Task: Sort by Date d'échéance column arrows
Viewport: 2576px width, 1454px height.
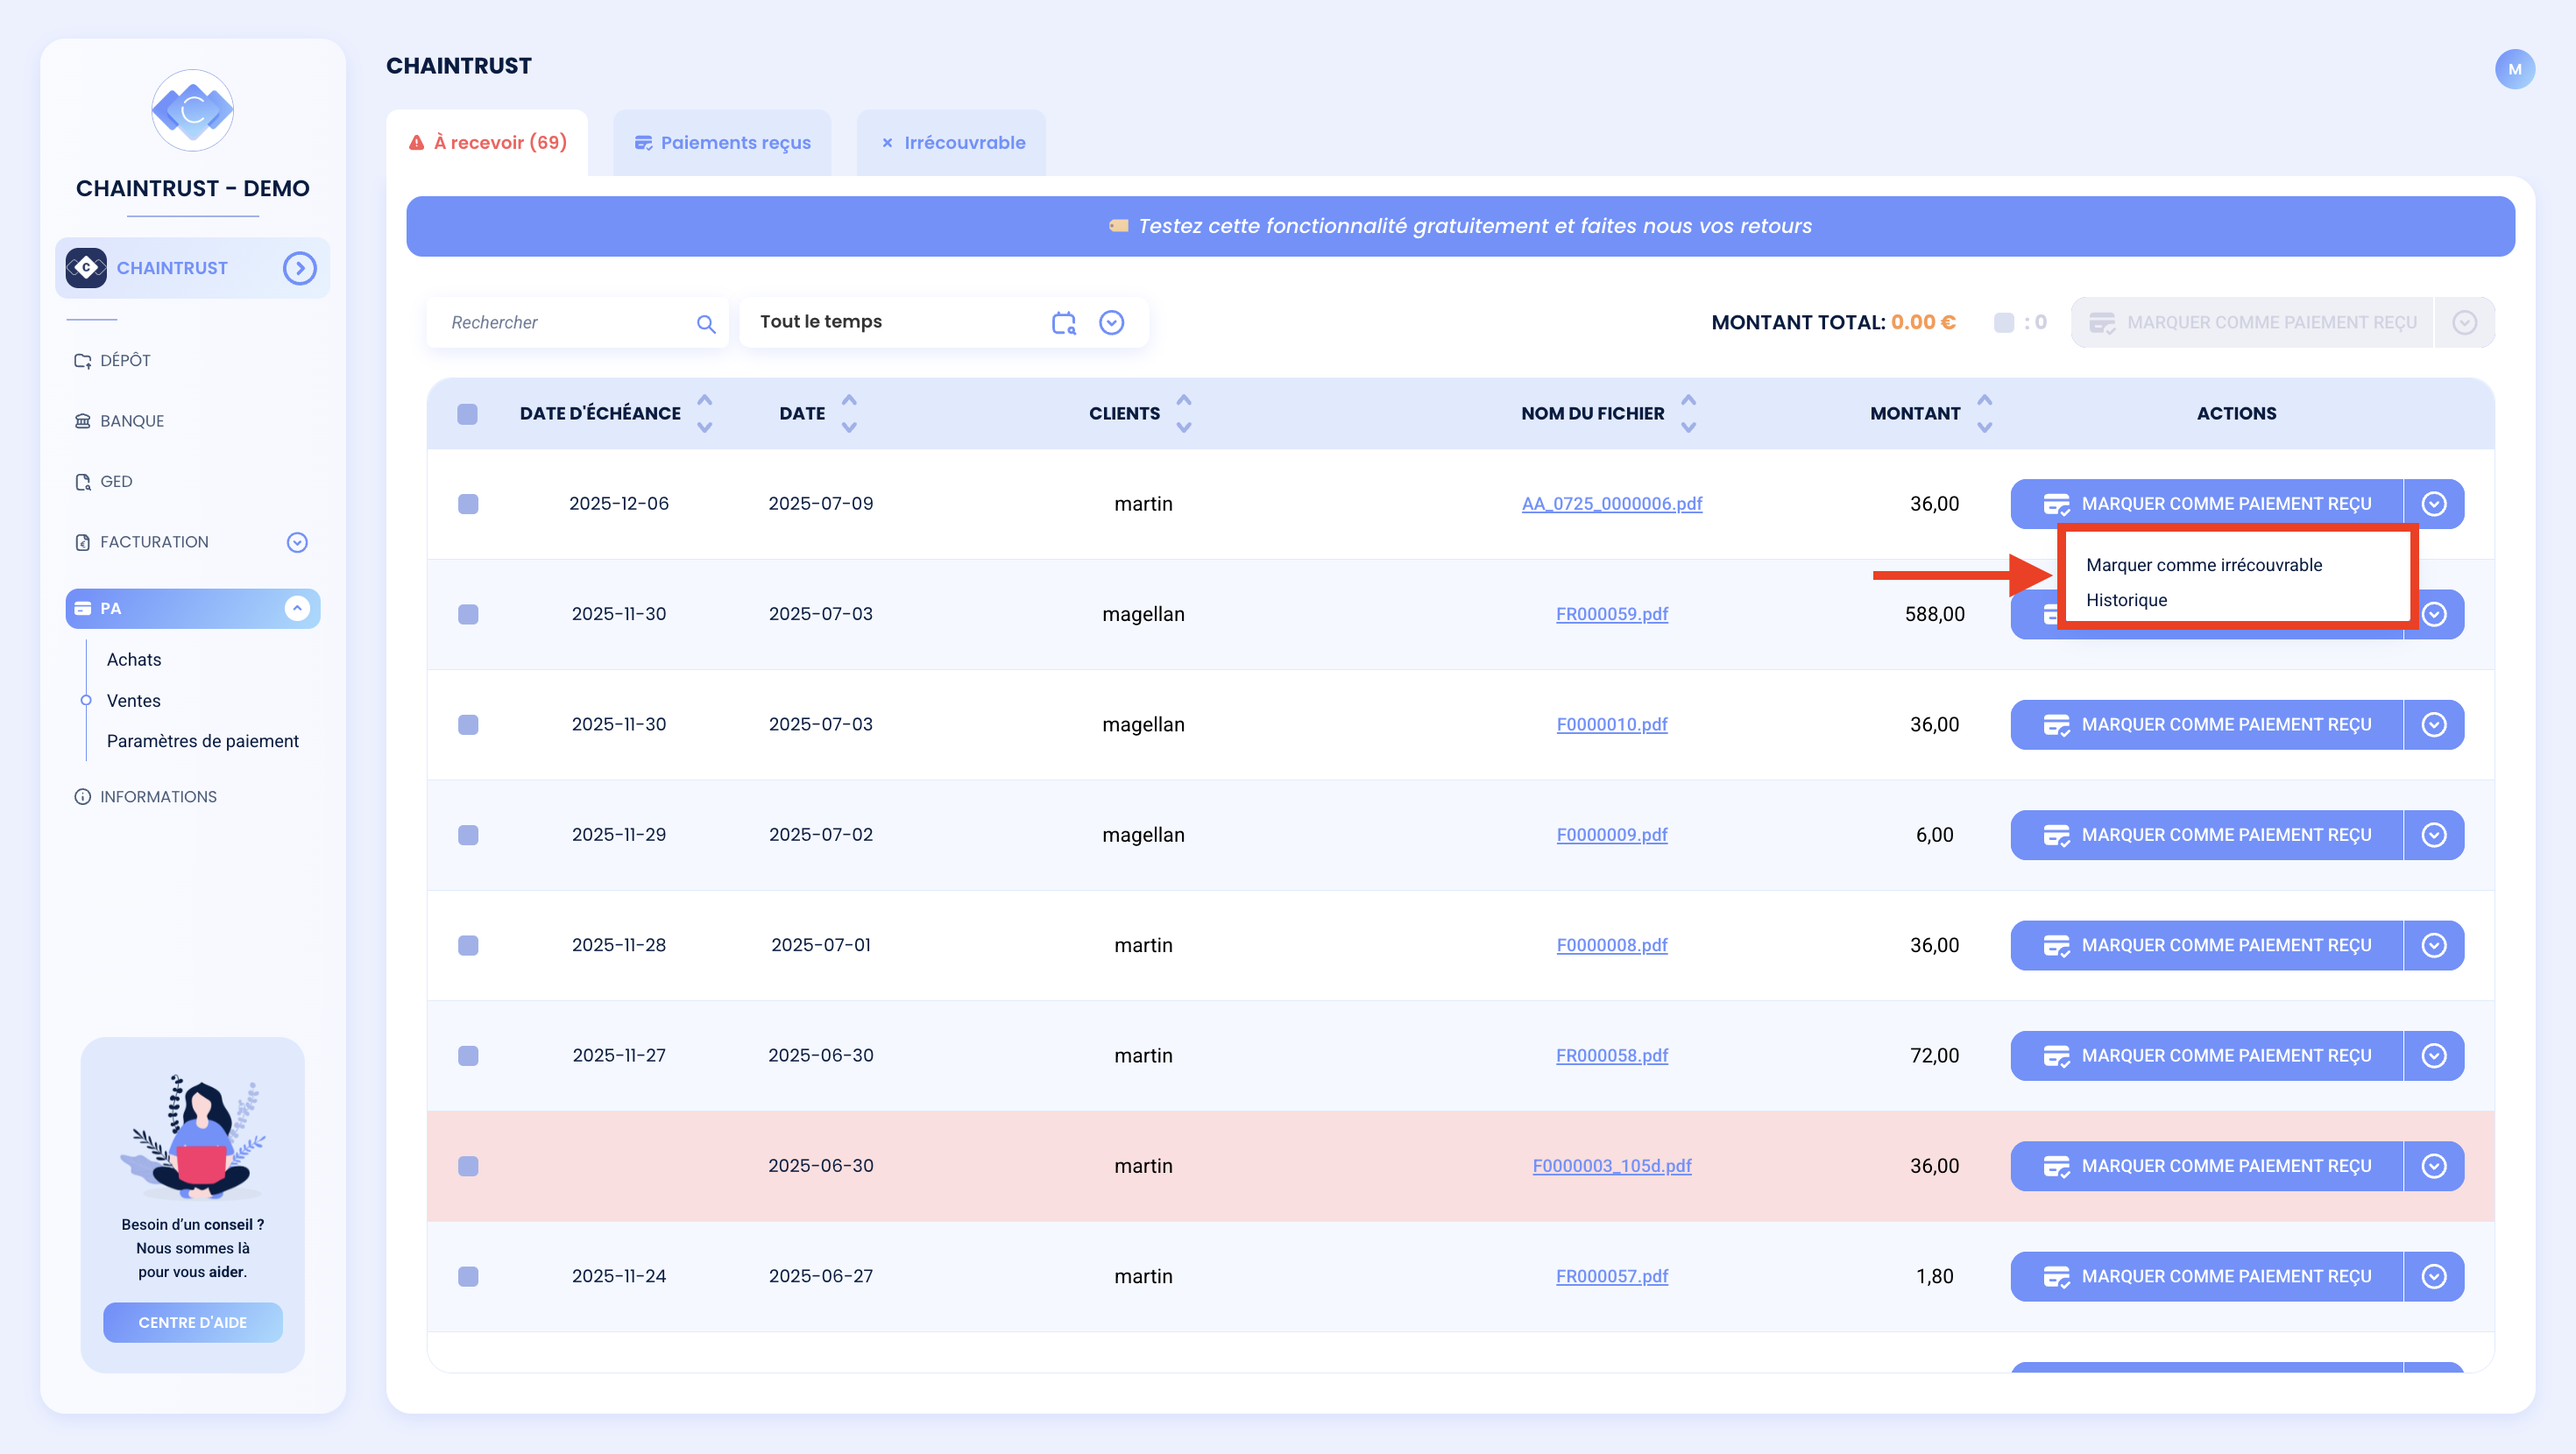Action: (x=704, y=413)
